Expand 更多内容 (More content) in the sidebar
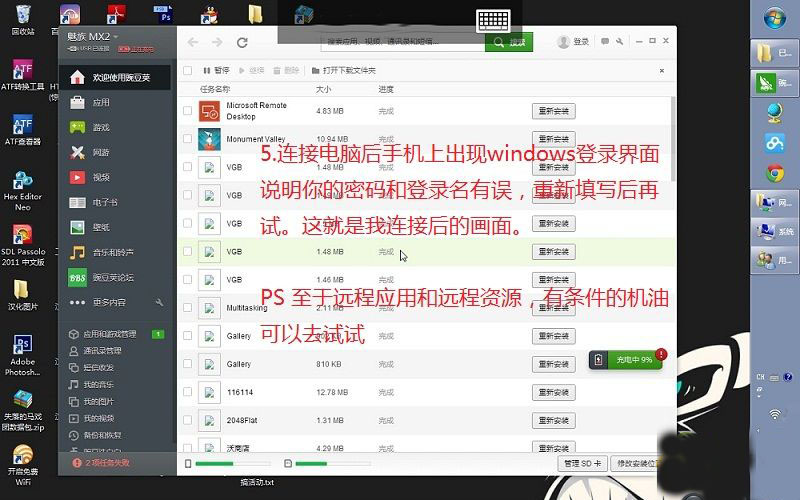Screen dimensions: 800x500 coord(110,302)
